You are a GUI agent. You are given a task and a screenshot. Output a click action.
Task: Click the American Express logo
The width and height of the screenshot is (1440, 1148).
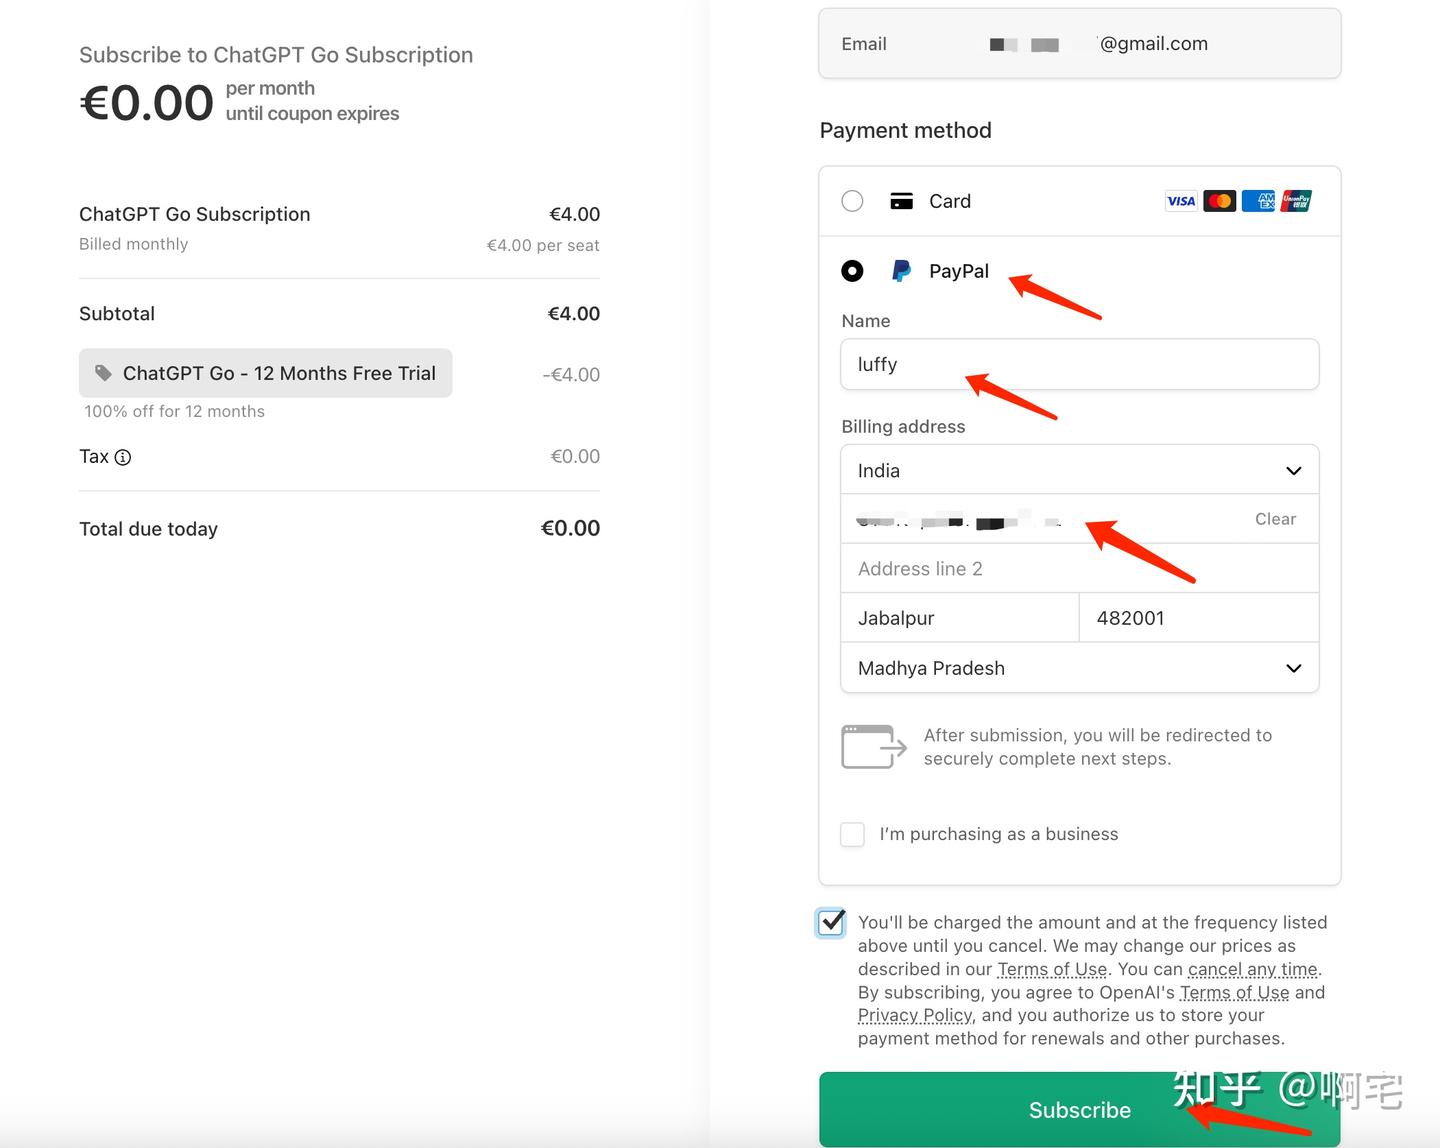[x=1258, y=201]
